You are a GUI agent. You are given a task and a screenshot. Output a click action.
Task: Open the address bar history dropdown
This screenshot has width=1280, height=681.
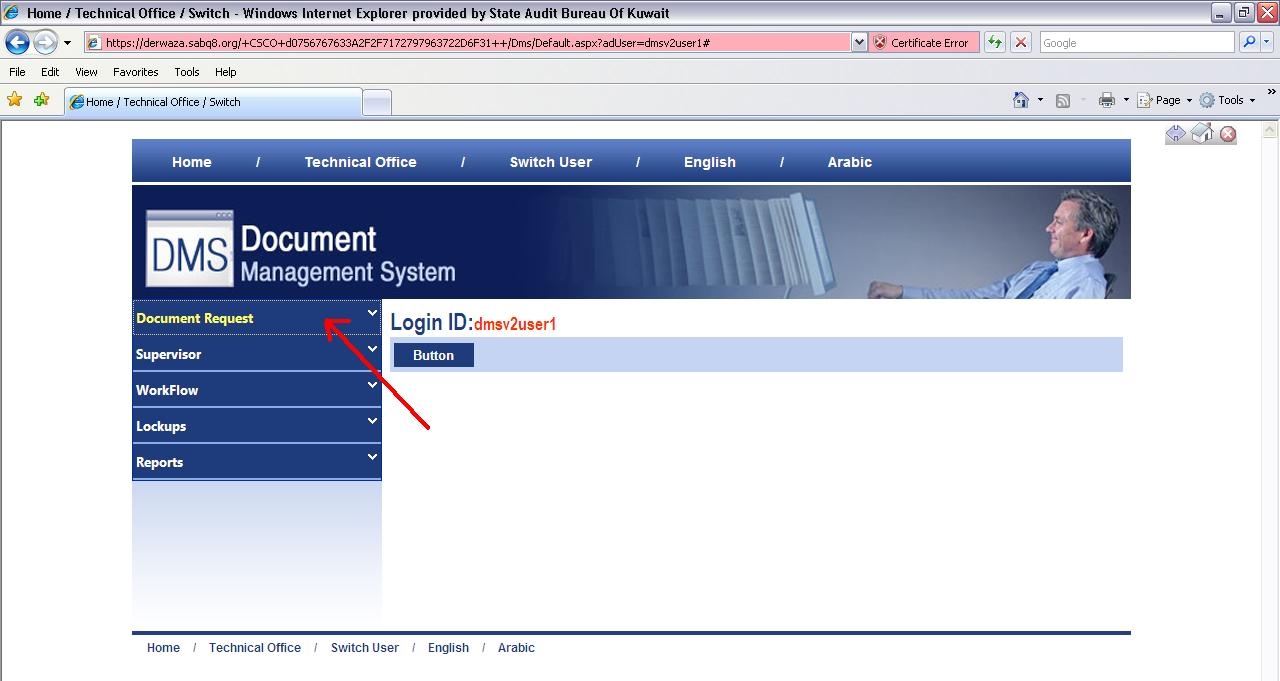point(859,43)
